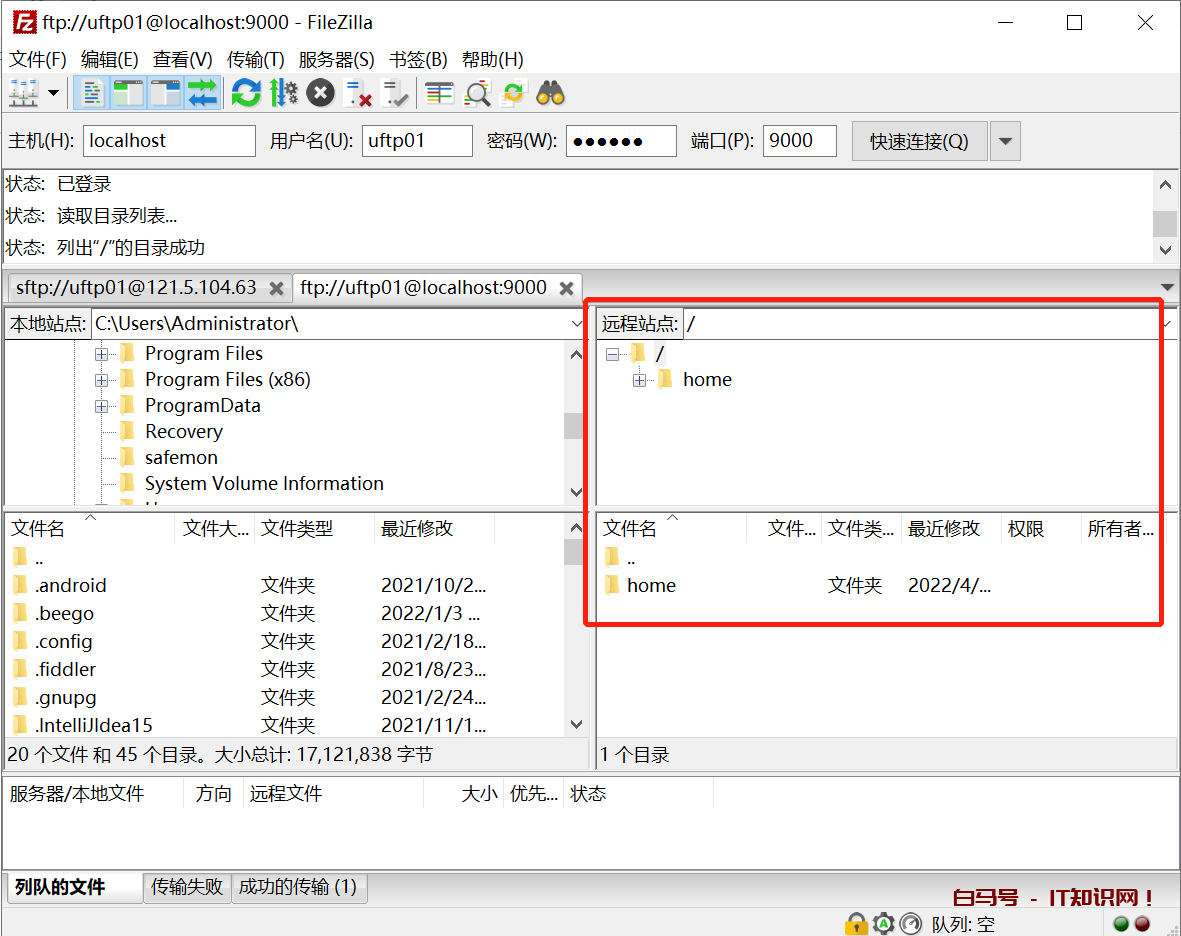Expand the remote home folder tree node
The image size is (1181, 936).
click(640, 380)
